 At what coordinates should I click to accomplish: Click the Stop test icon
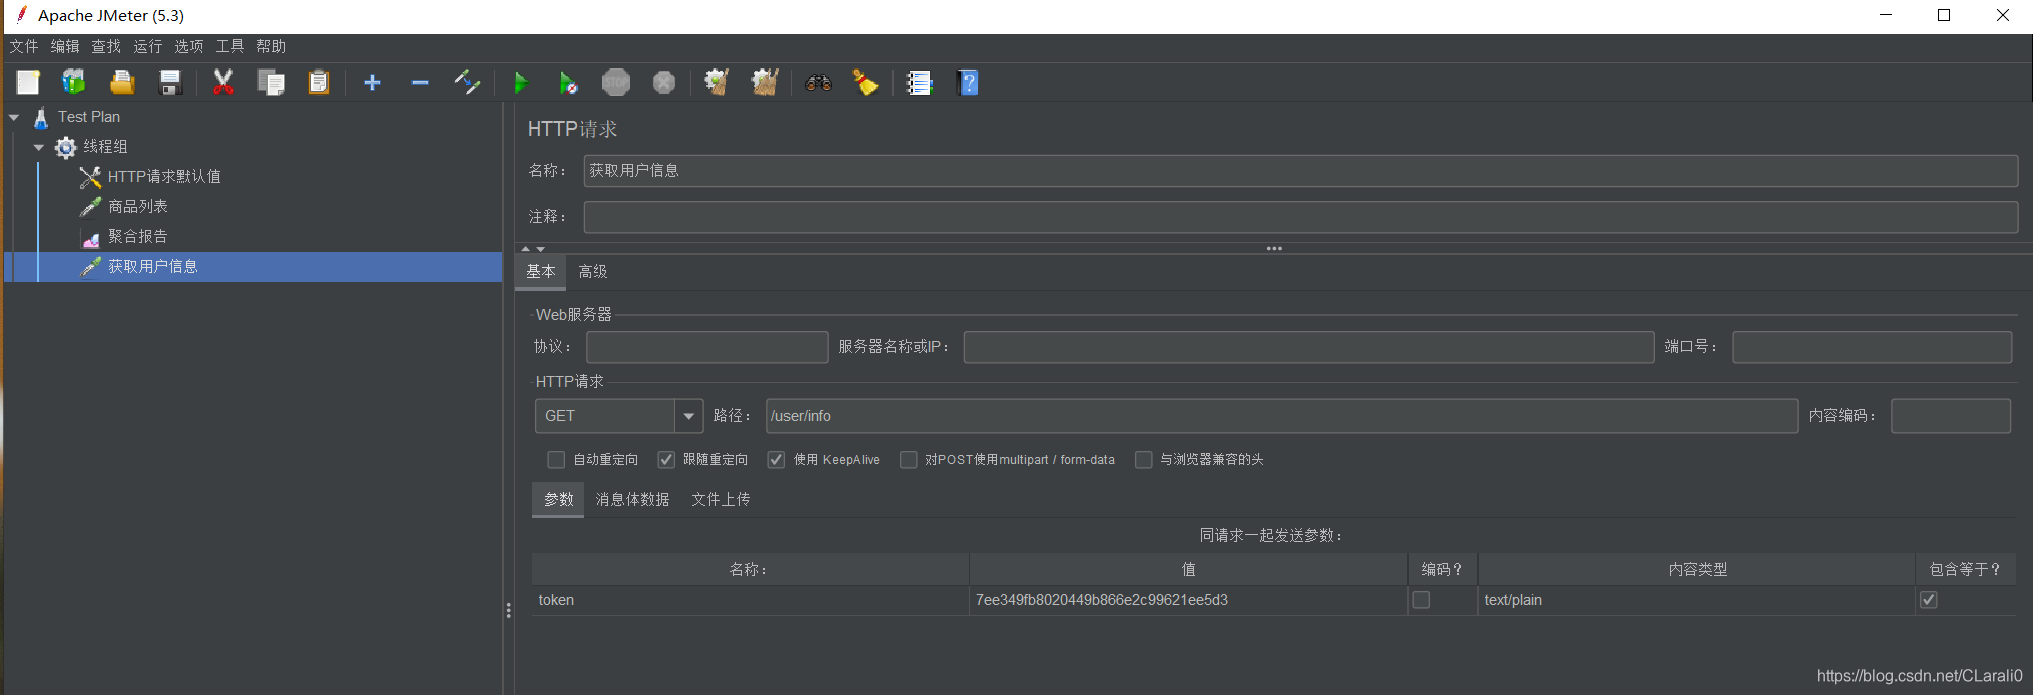(616, 83)
